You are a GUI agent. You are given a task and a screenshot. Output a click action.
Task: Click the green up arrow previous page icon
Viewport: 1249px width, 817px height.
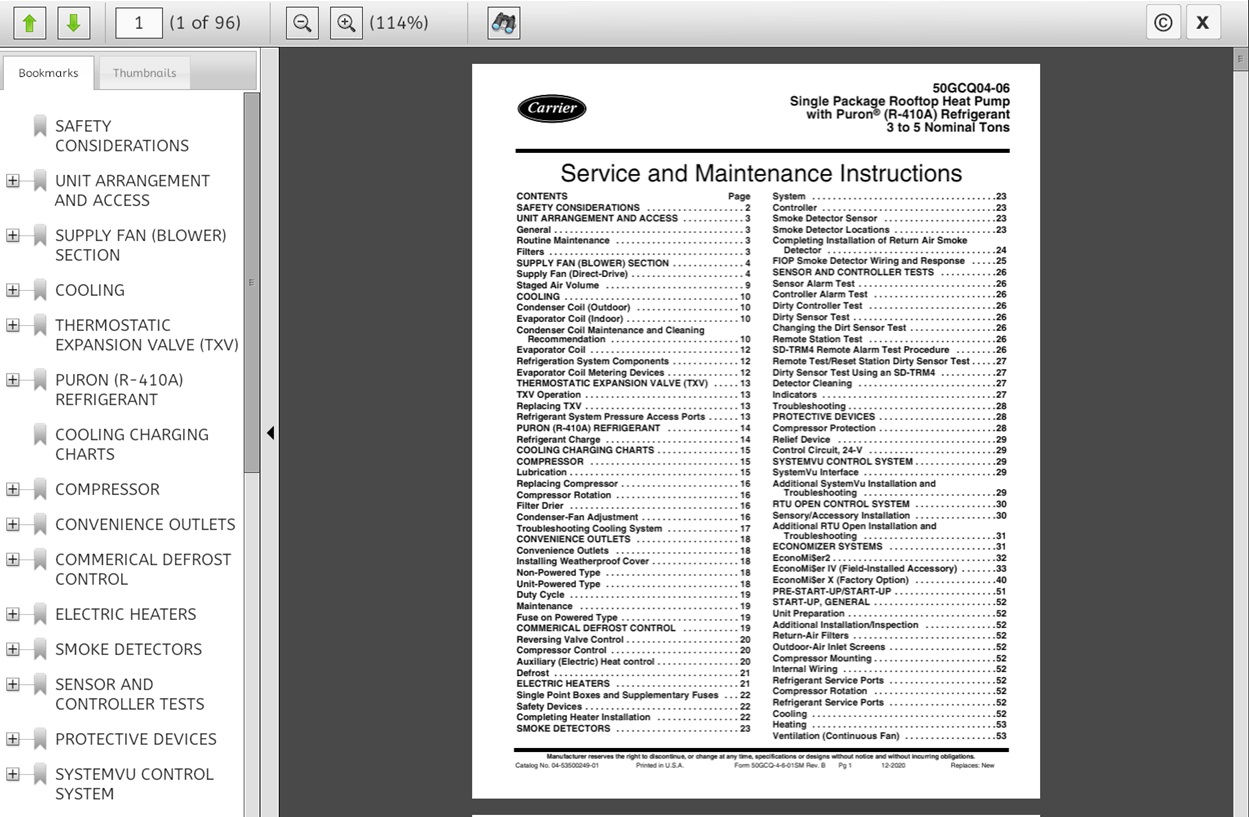[30, 23]
